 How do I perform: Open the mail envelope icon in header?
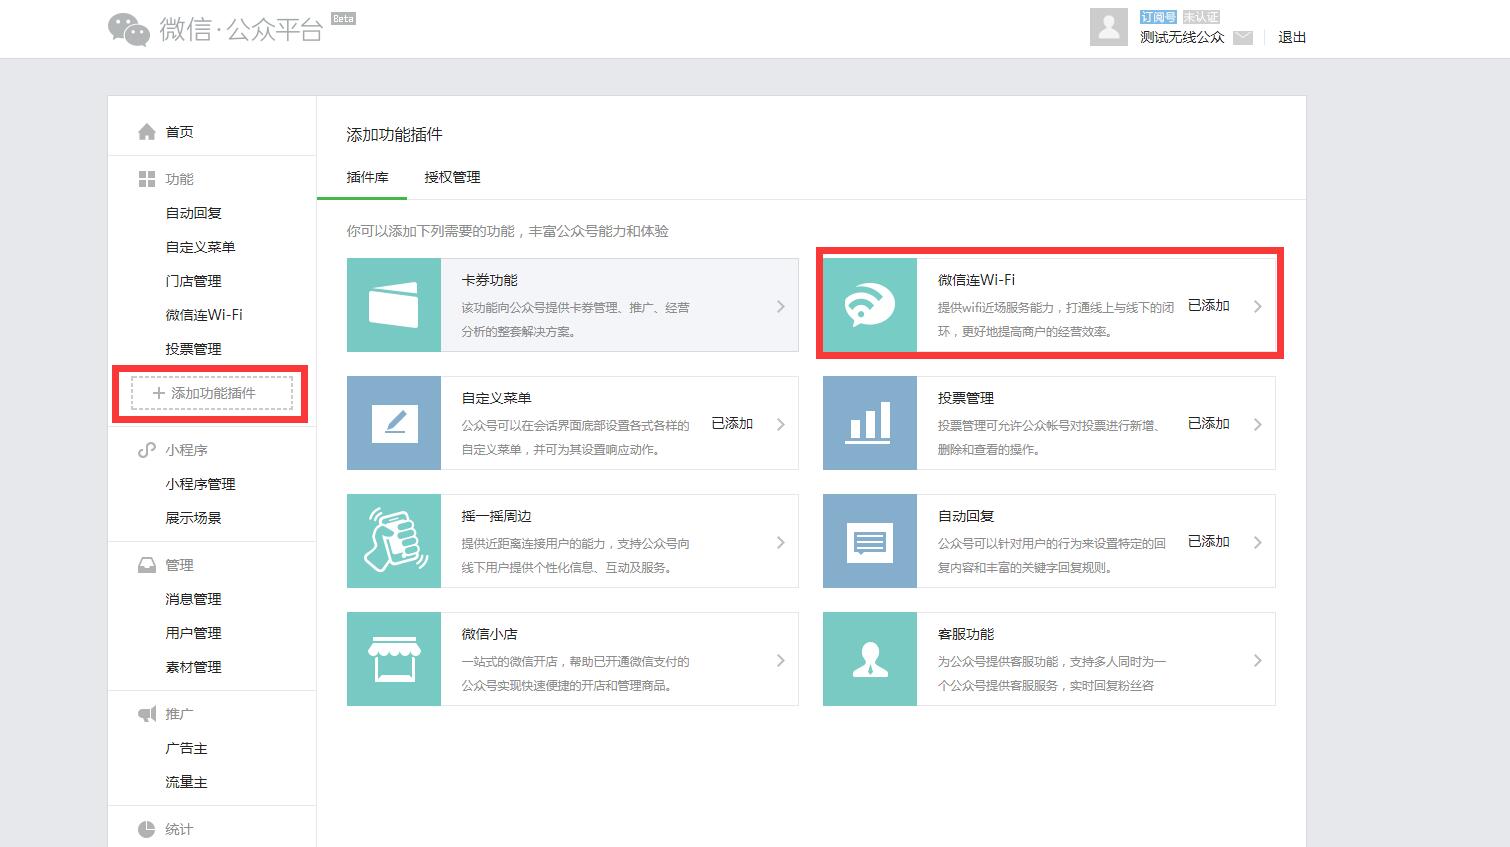pyautogui.click(x=1243, y=37)
